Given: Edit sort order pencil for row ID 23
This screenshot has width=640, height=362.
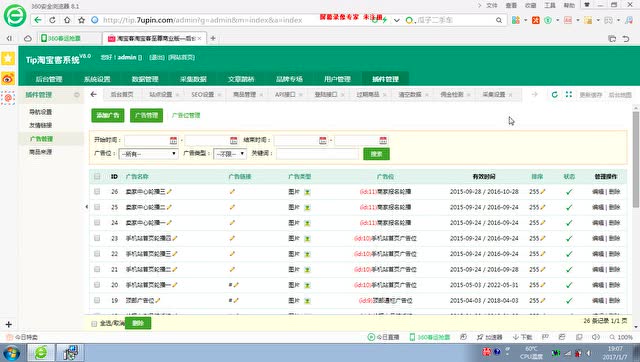Looking at the screenshot, I should tap(543, 238).
